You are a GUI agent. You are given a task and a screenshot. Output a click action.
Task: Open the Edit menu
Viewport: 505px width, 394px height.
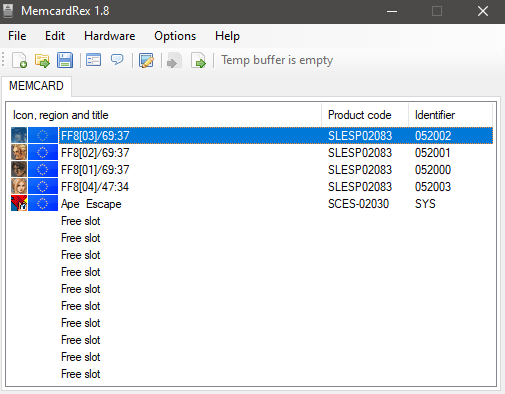(55, 36)
